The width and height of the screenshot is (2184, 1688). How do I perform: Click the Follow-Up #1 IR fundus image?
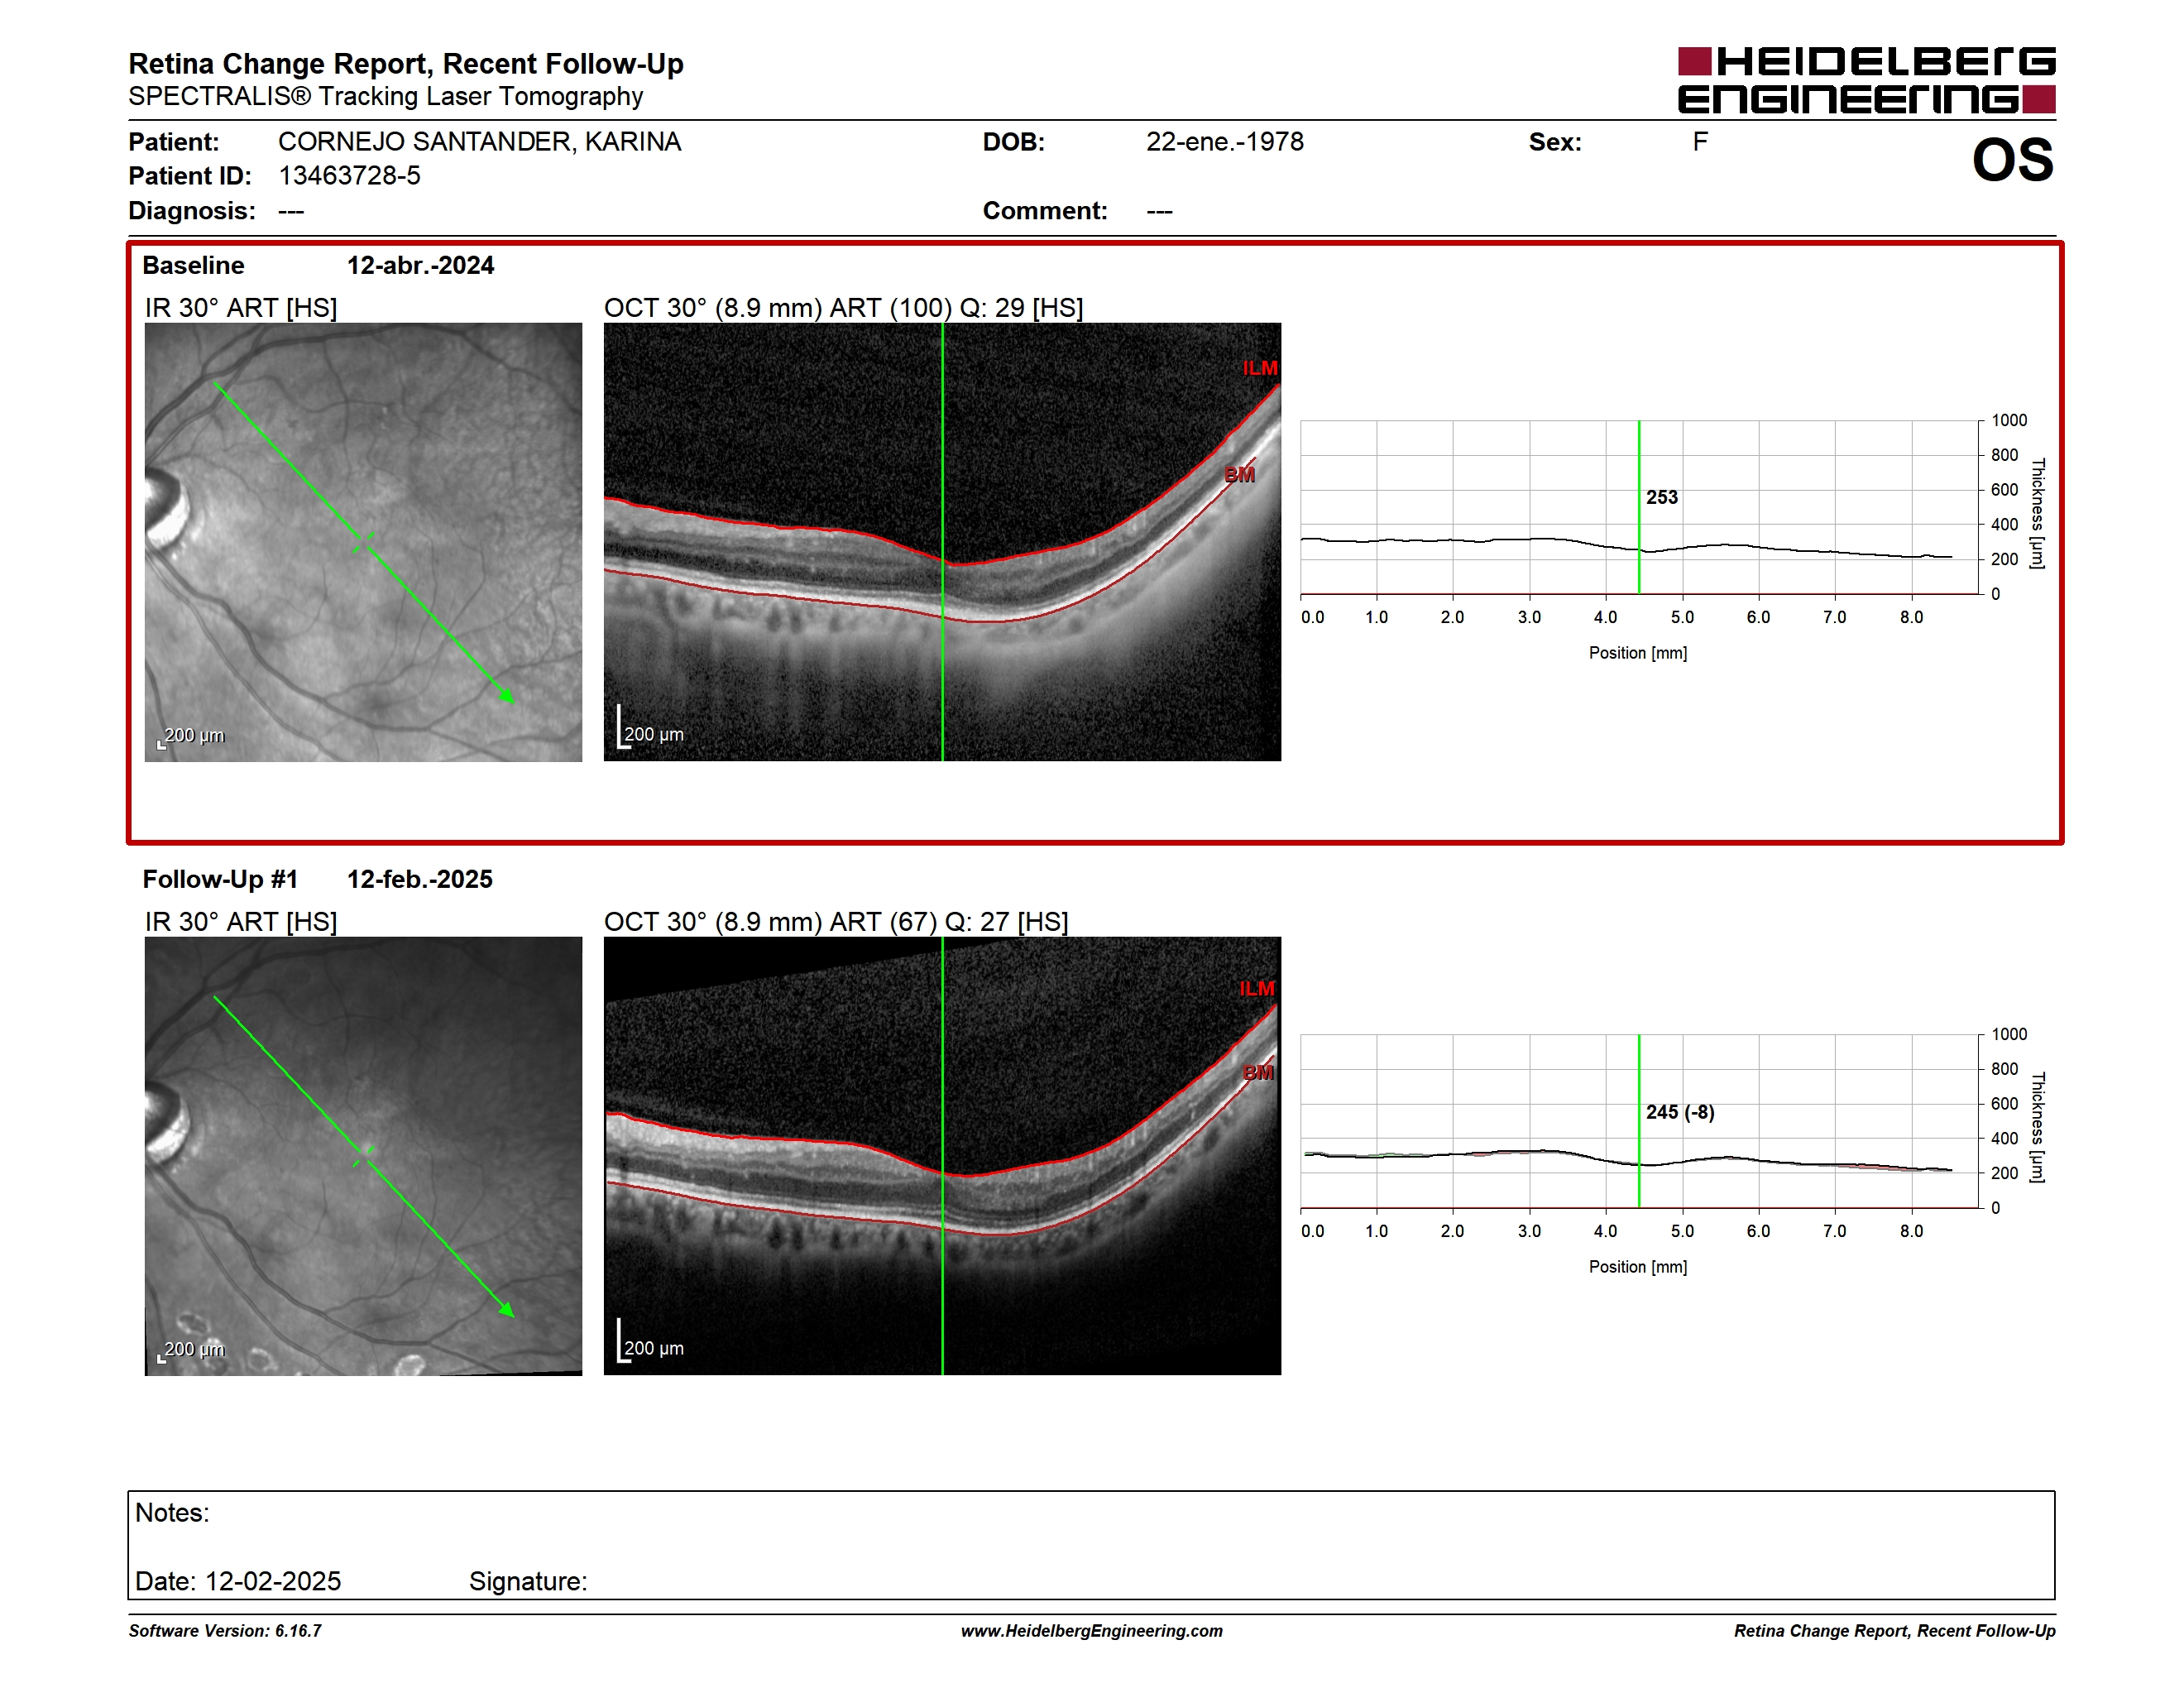363,1156
